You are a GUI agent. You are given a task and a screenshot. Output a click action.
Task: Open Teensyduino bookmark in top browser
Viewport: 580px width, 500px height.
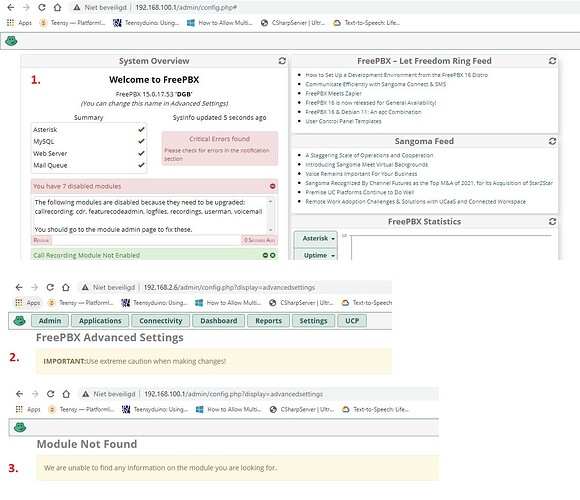click(146, 23)
